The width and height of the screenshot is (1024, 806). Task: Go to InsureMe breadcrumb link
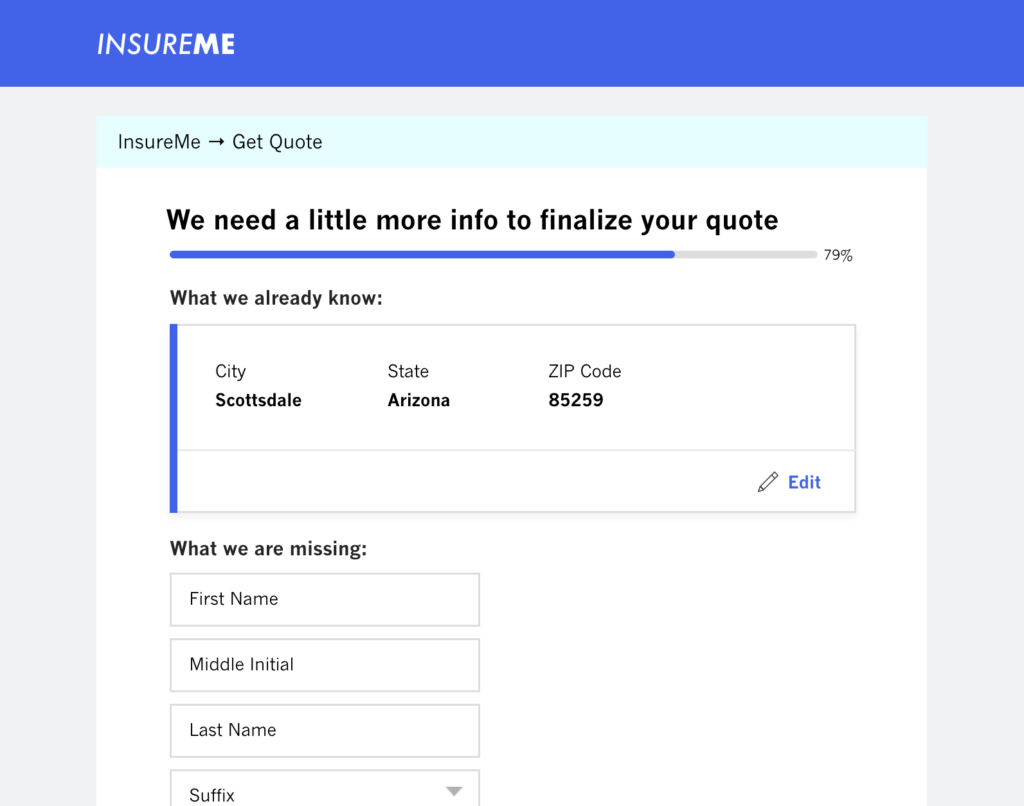(159, 142)
